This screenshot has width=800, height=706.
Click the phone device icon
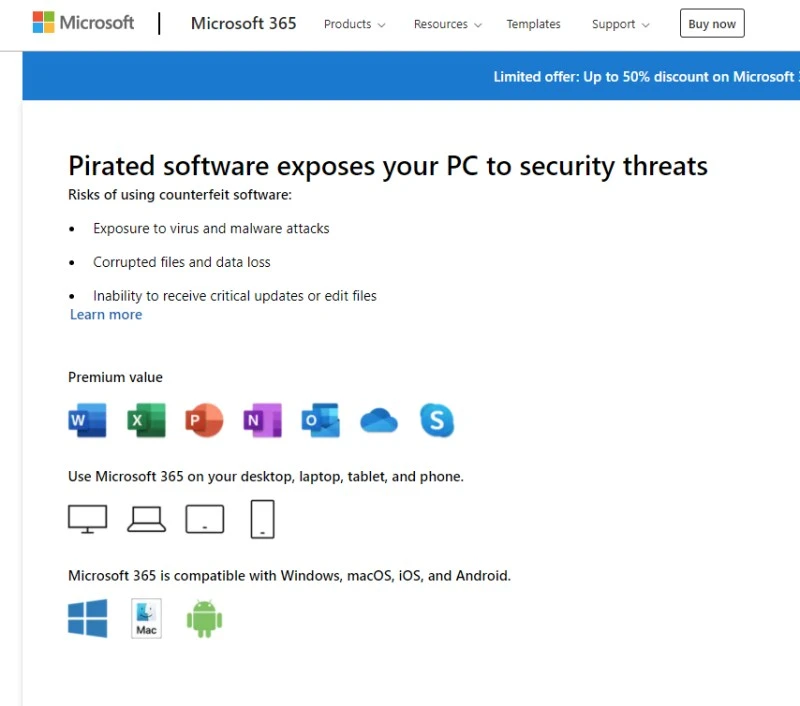262,519
